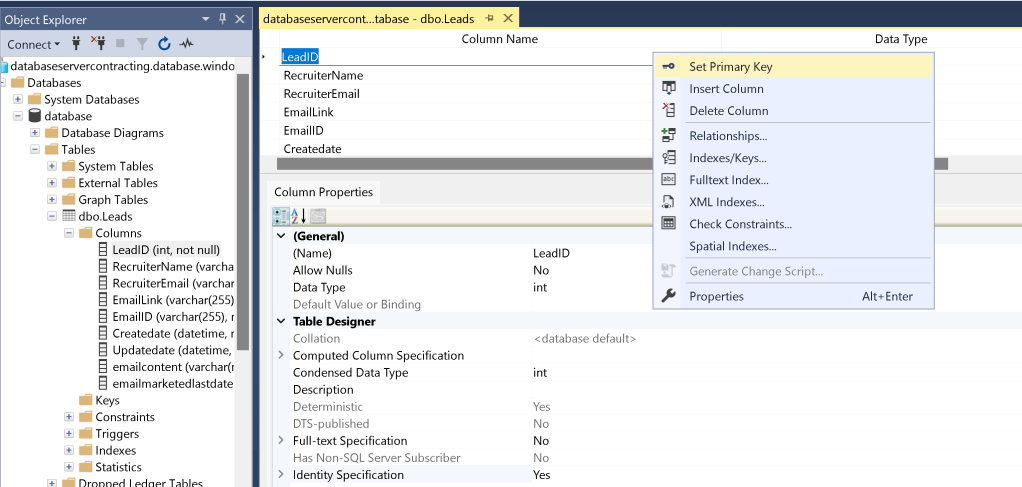Select the RecruiterName row in column grid
The width and height of the screenshot is (1022, 487).
pos(467,76)
